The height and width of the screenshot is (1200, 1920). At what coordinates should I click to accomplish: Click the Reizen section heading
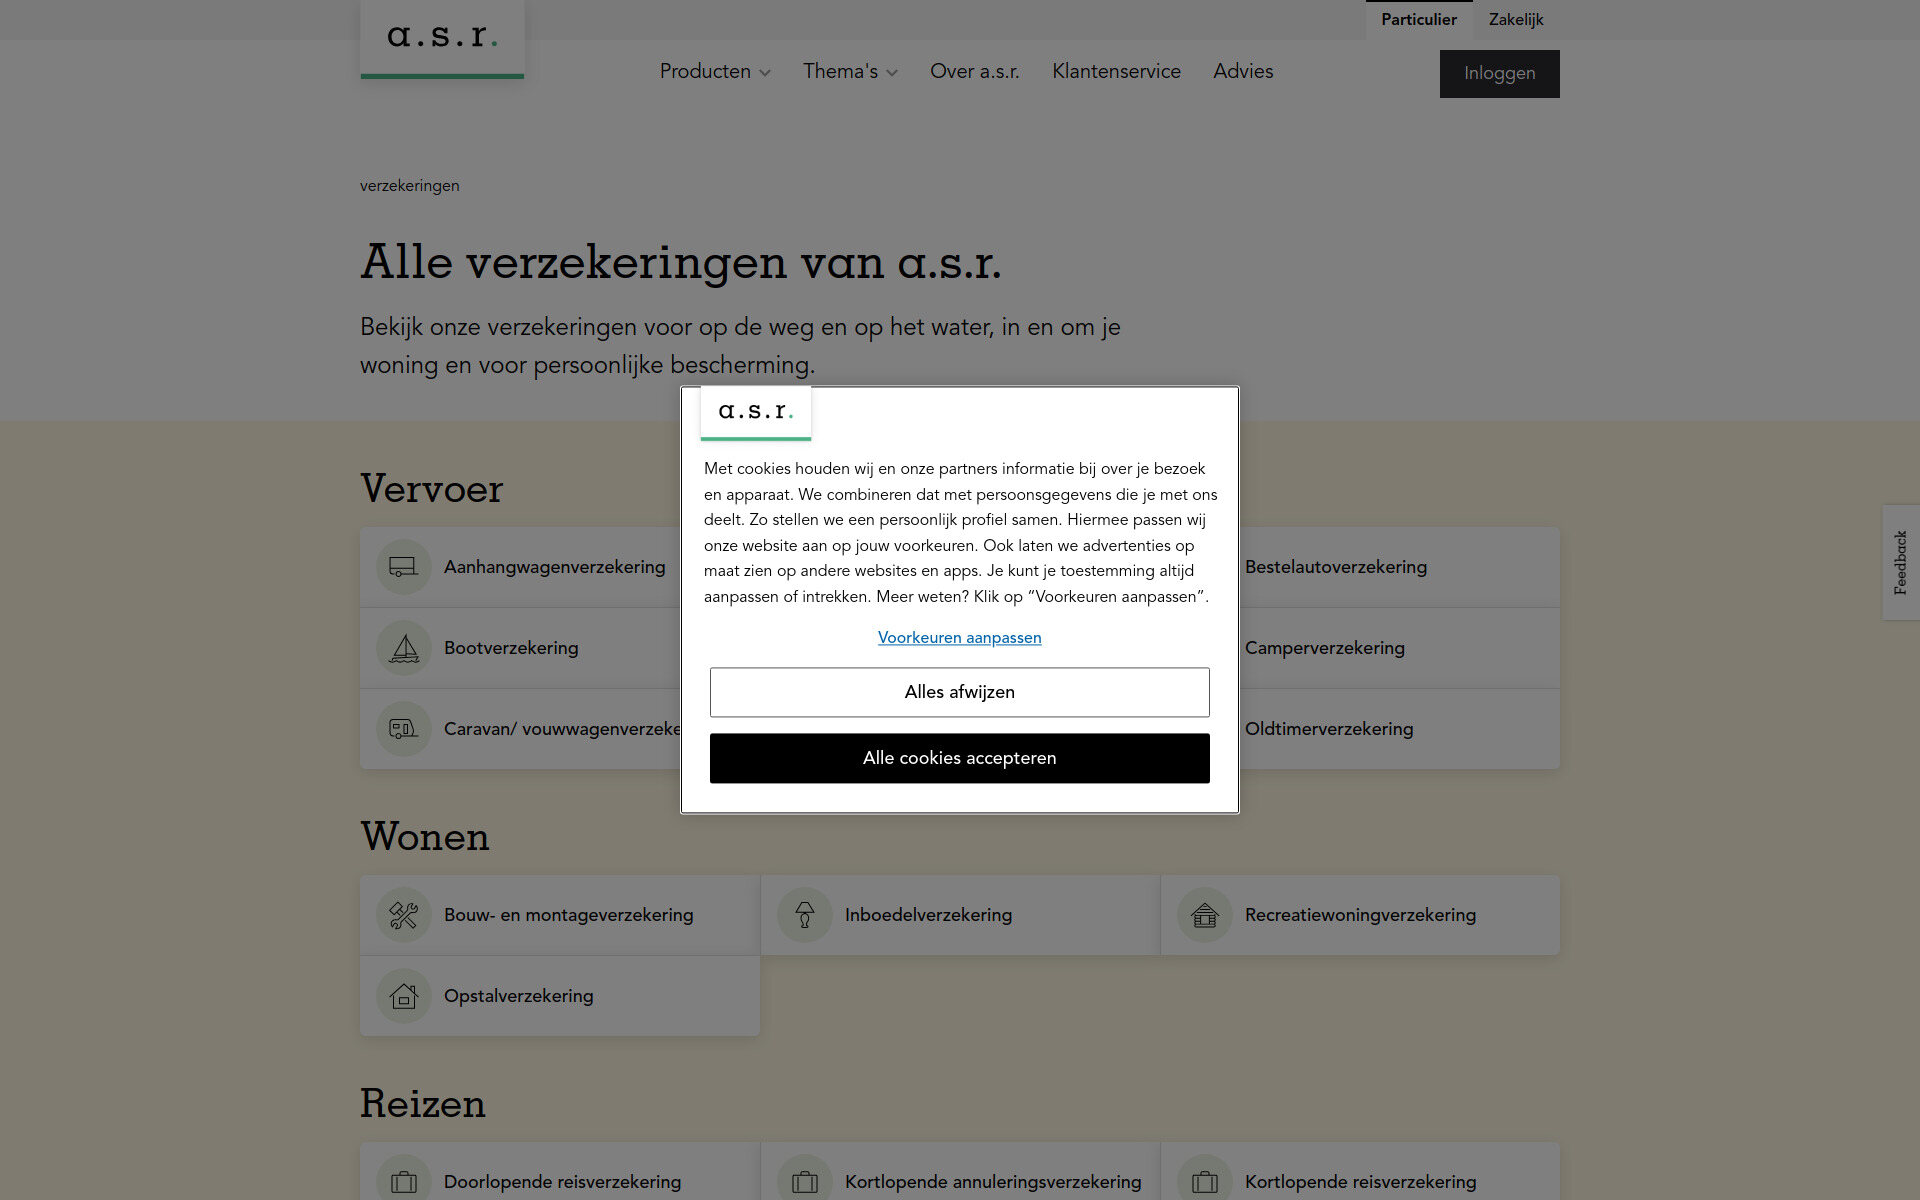pyautogui.click(x=423, y=1104)
